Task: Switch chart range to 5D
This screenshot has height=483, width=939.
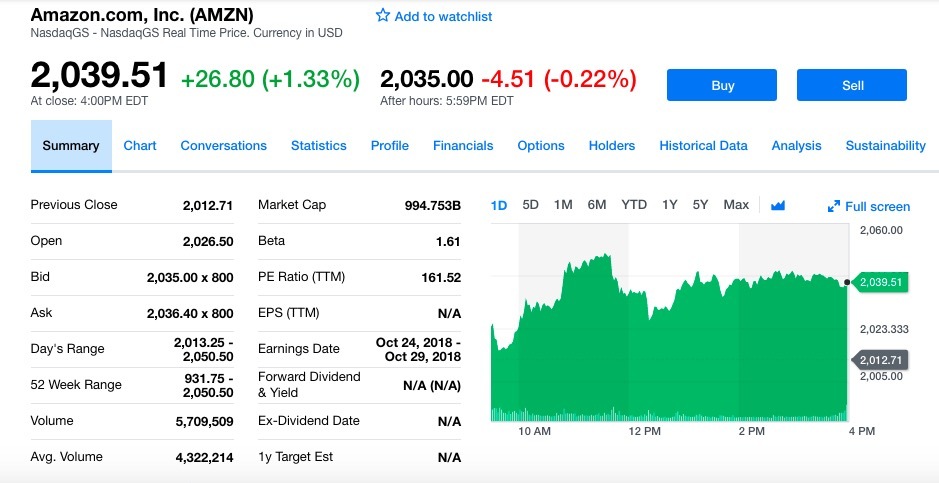Action: point(531,205)
